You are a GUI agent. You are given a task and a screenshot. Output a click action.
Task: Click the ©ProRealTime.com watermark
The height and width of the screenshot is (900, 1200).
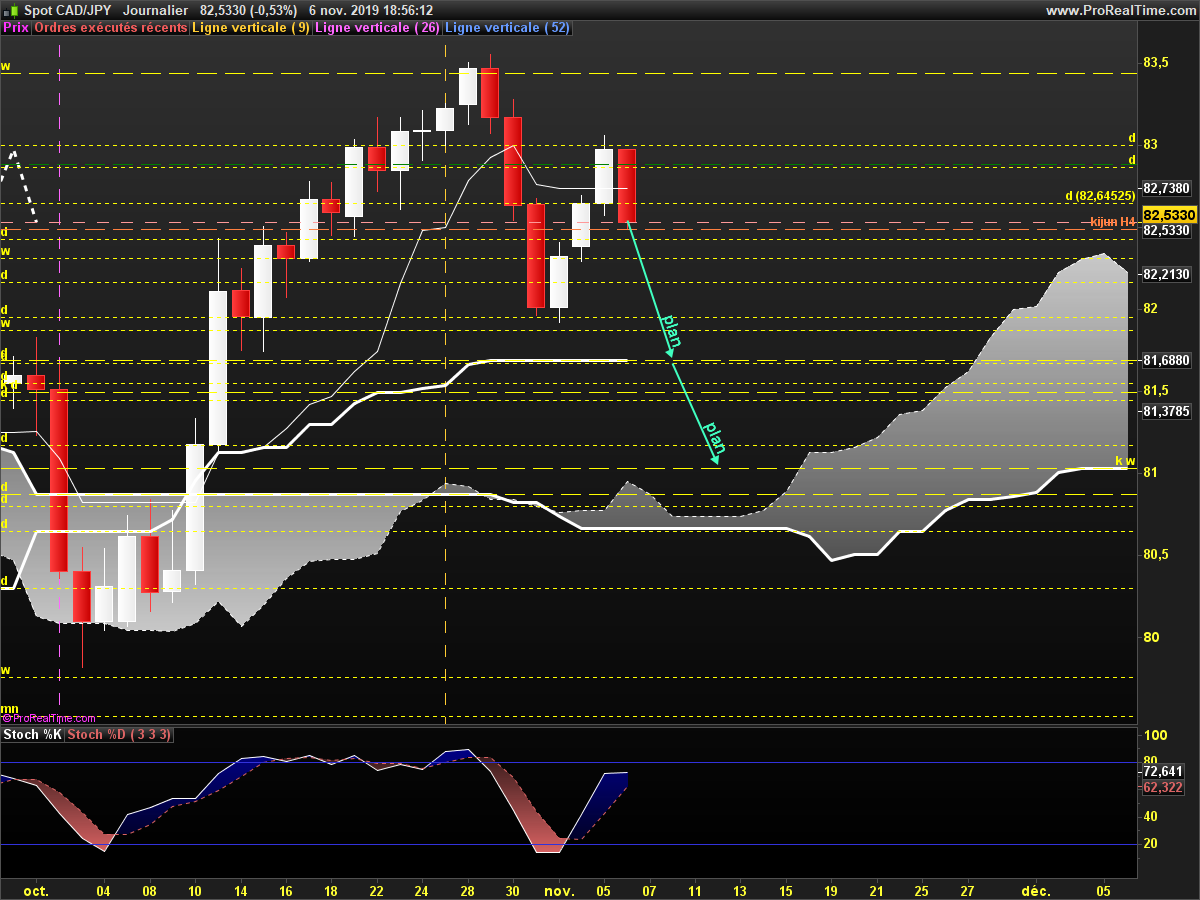click(x=49, y=718)
